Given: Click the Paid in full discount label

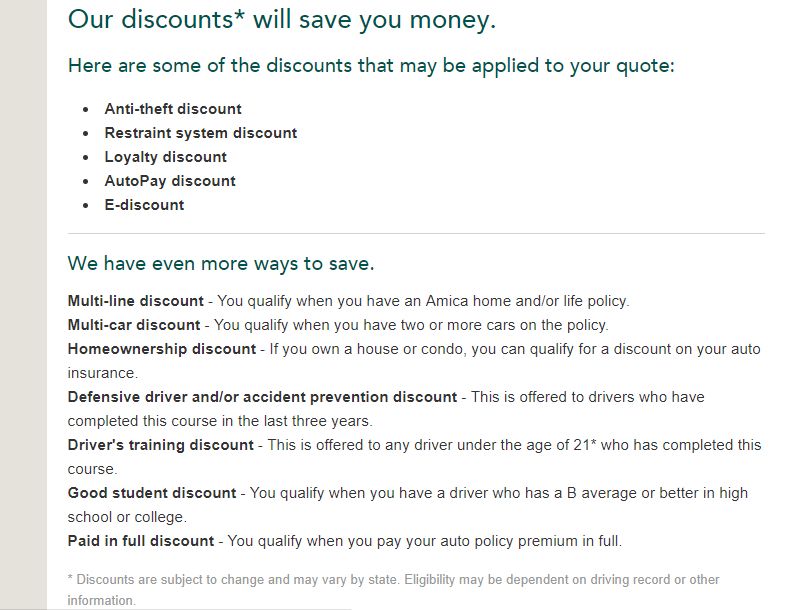Looking at the screenshot, I should pos(141,541).
